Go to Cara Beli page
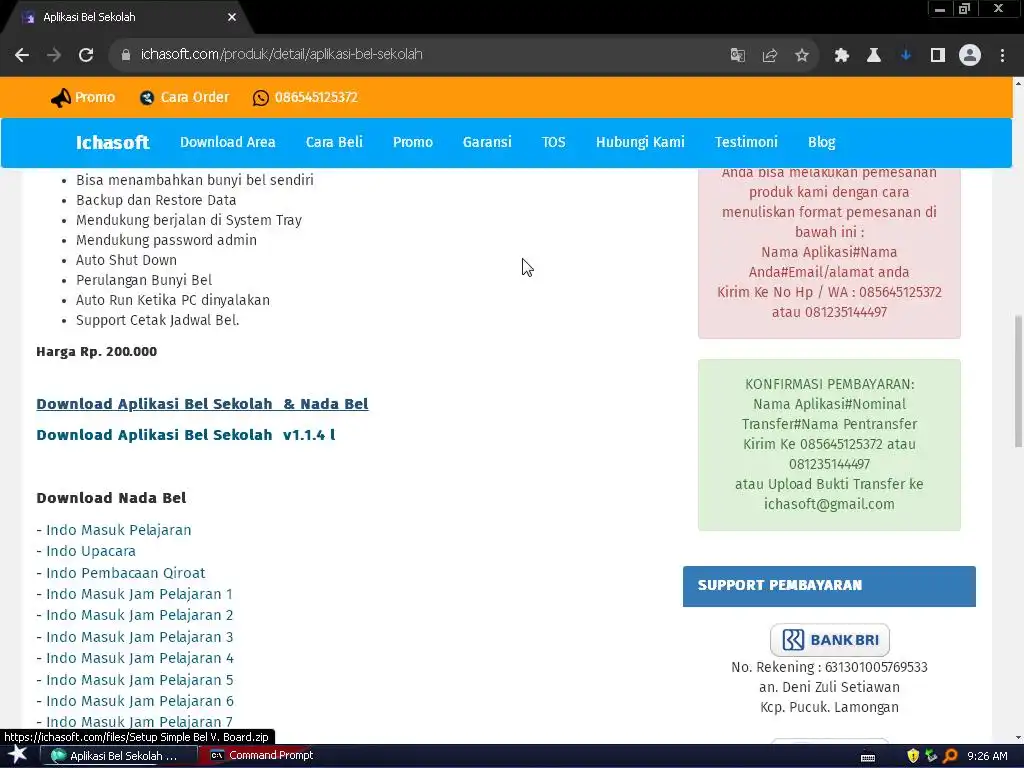This screenshot has height=768, width=1024. 334,142
